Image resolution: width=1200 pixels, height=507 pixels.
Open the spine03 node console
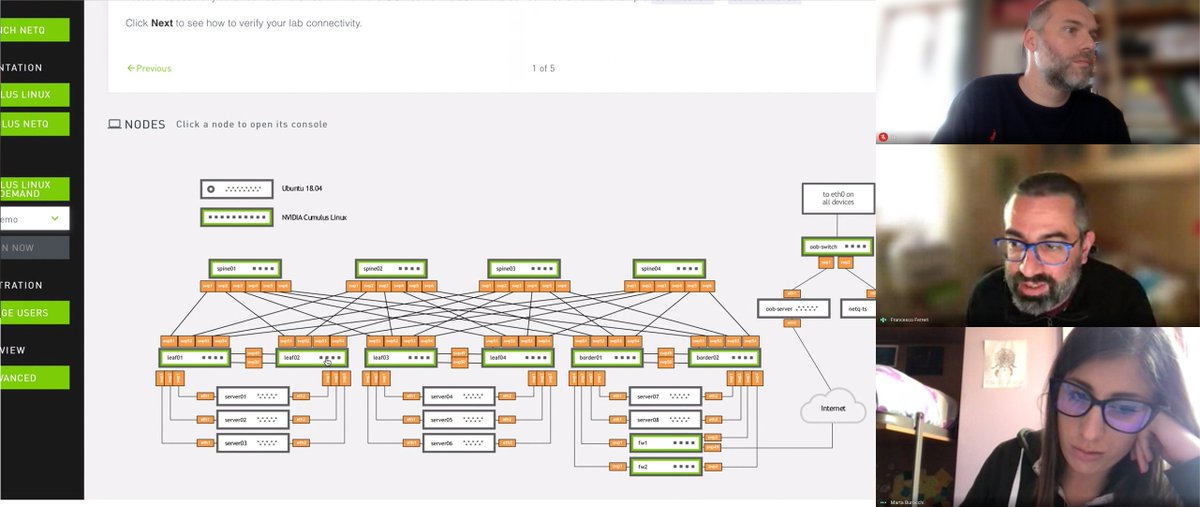click(x=524, y=268)
